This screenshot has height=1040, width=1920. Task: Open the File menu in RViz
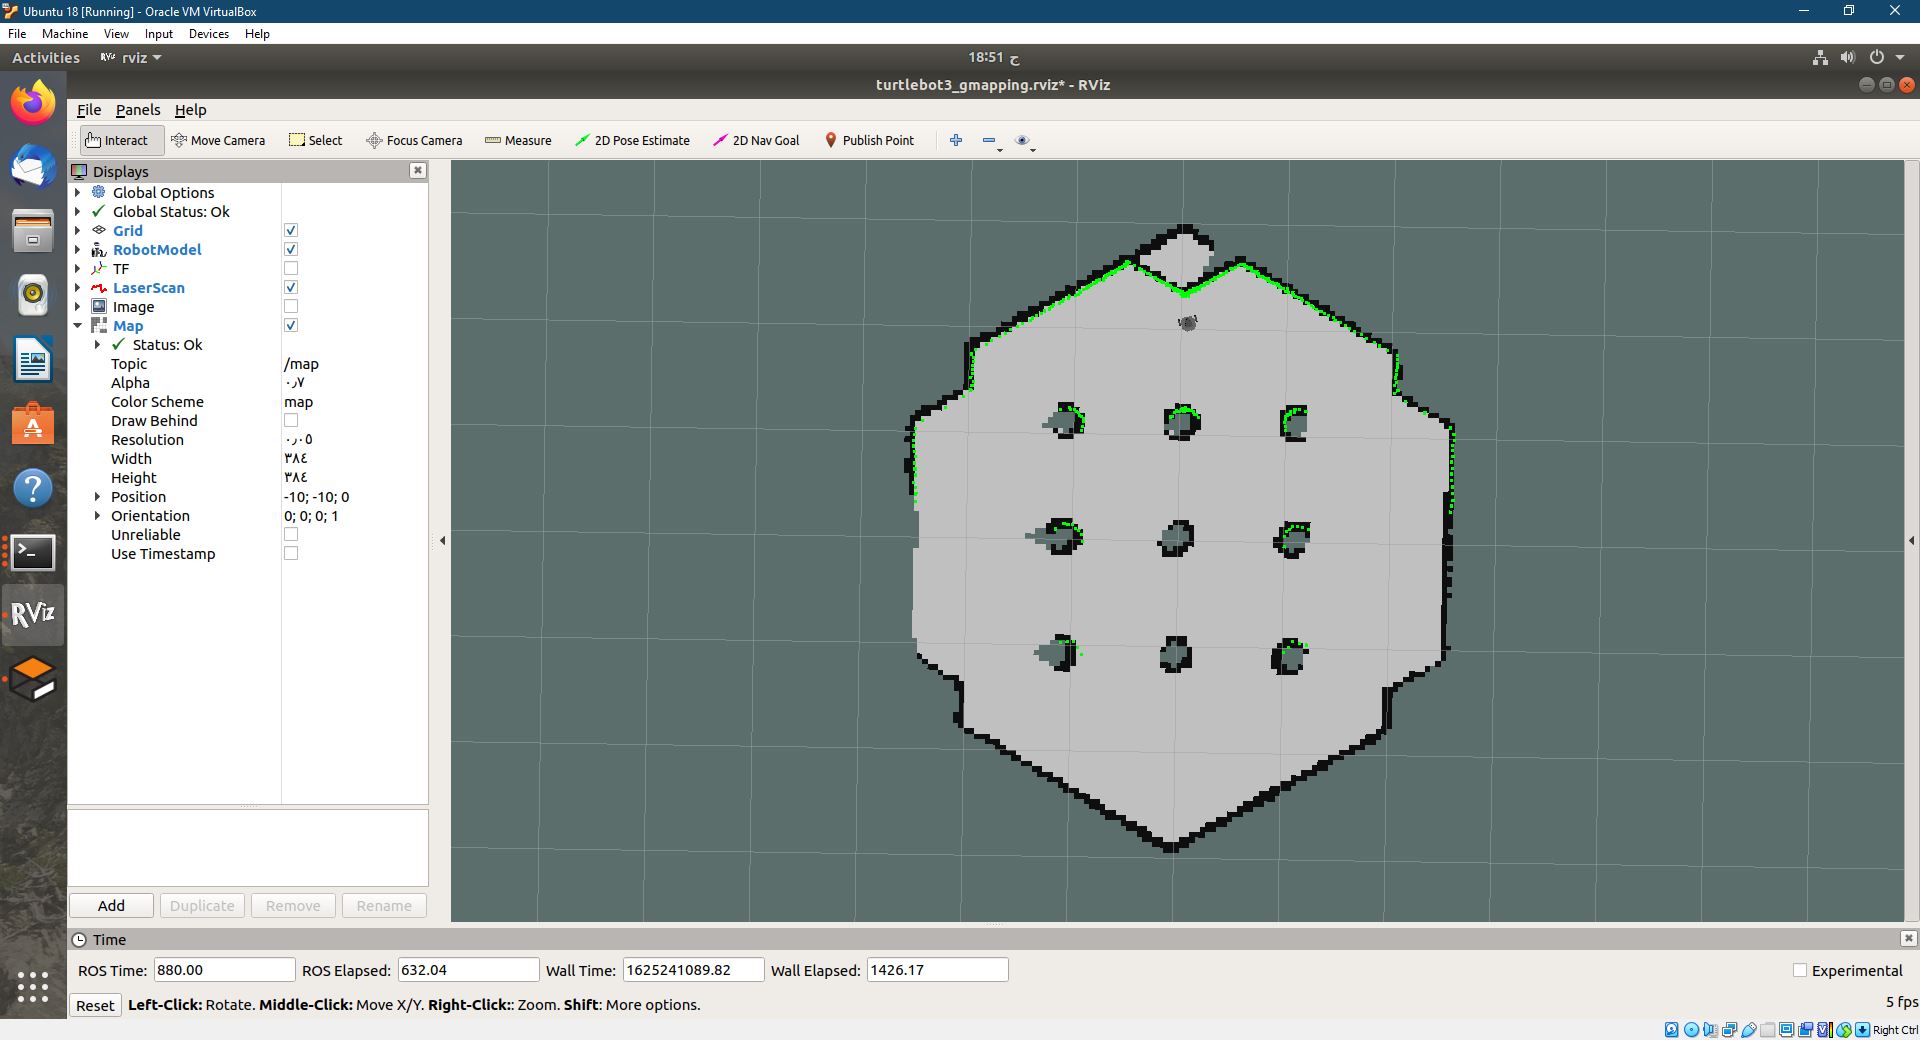coord(88,110)
